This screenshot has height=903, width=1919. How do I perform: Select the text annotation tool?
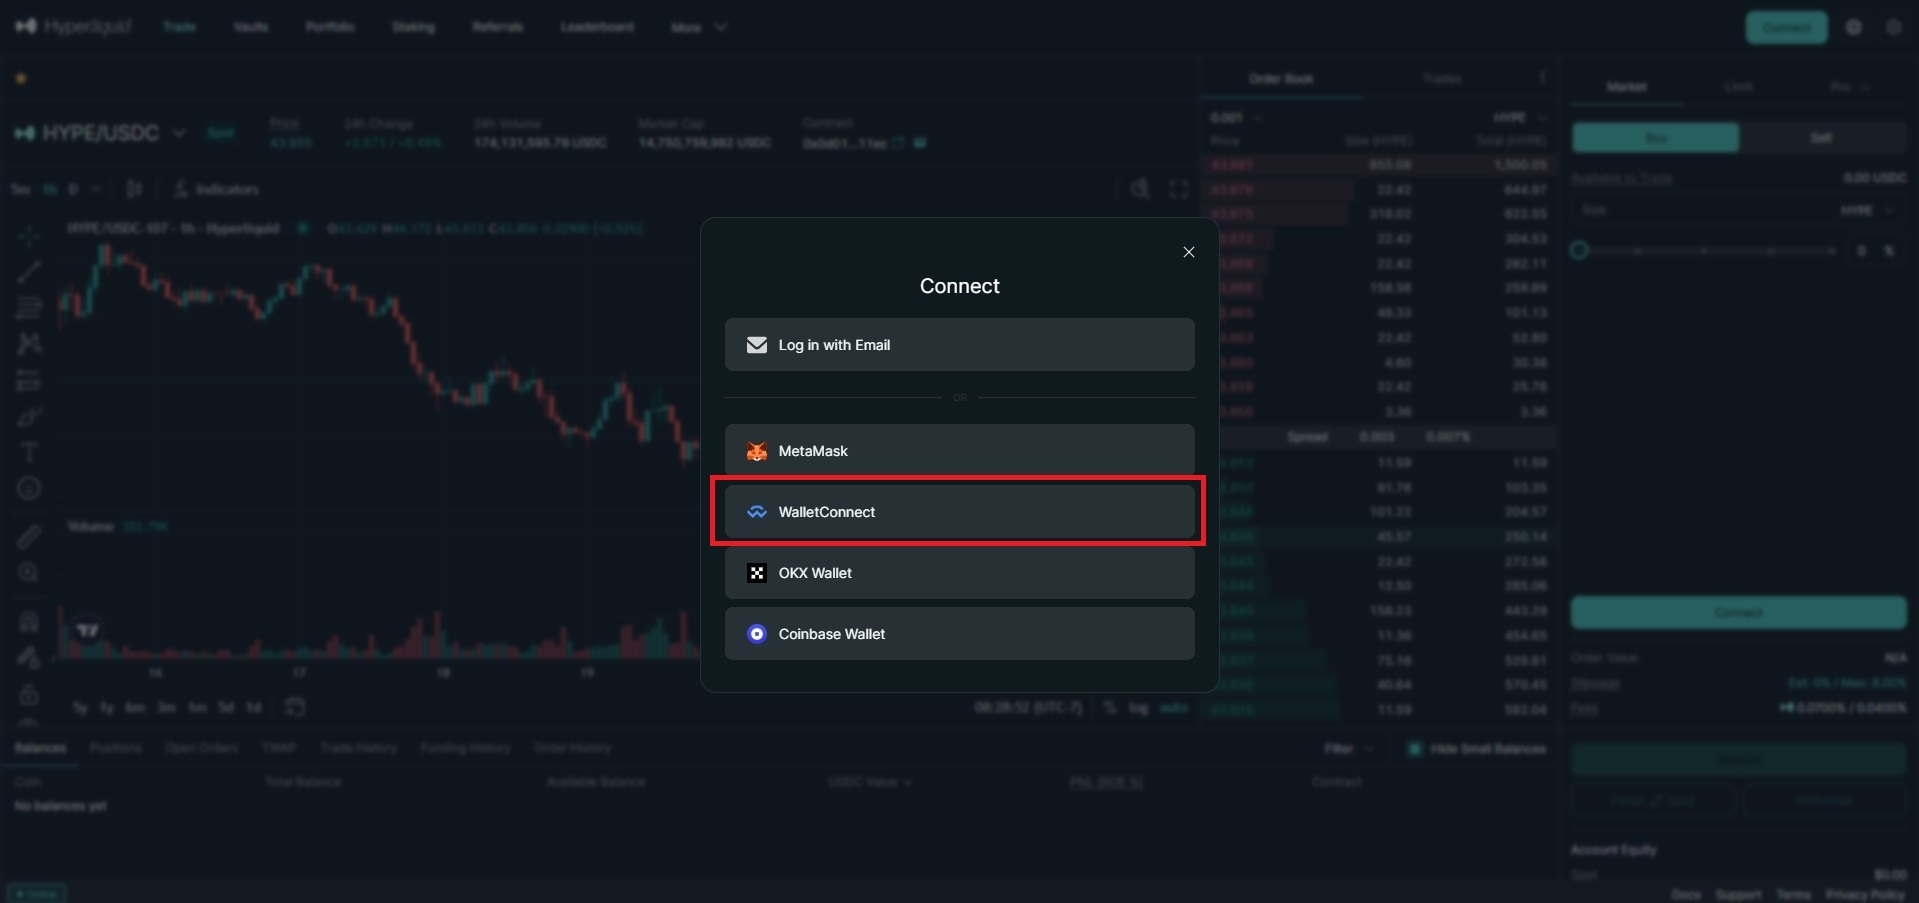[x=29, y=452]
